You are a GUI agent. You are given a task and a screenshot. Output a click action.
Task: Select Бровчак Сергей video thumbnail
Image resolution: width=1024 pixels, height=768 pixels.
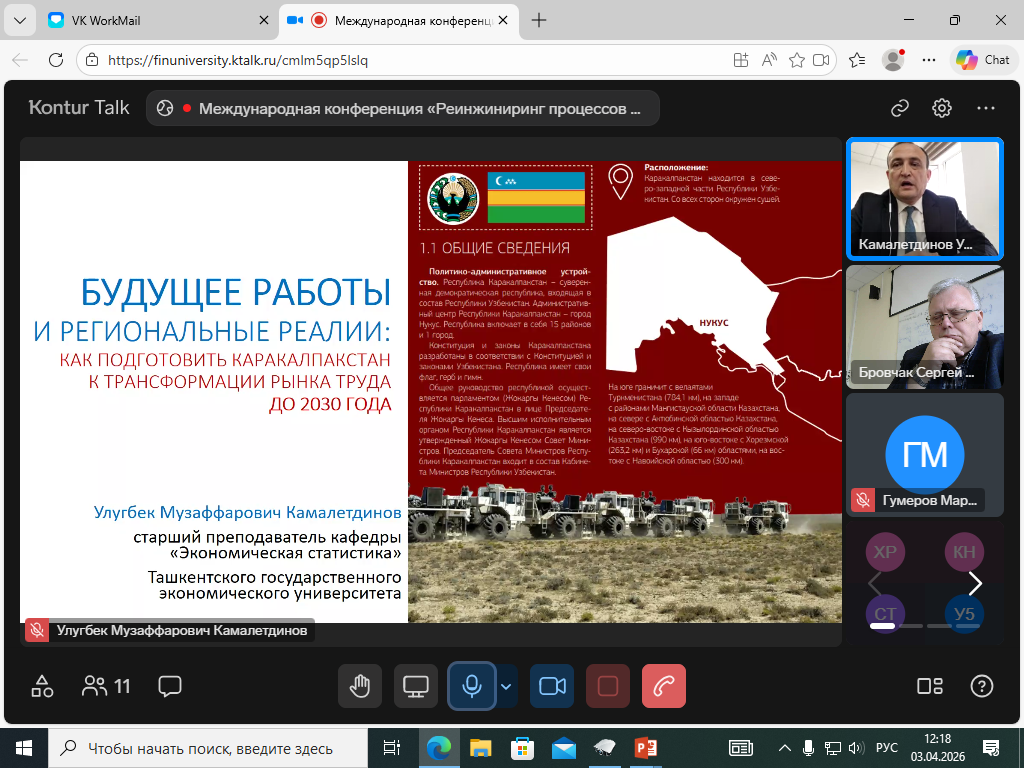coord(925,326)
